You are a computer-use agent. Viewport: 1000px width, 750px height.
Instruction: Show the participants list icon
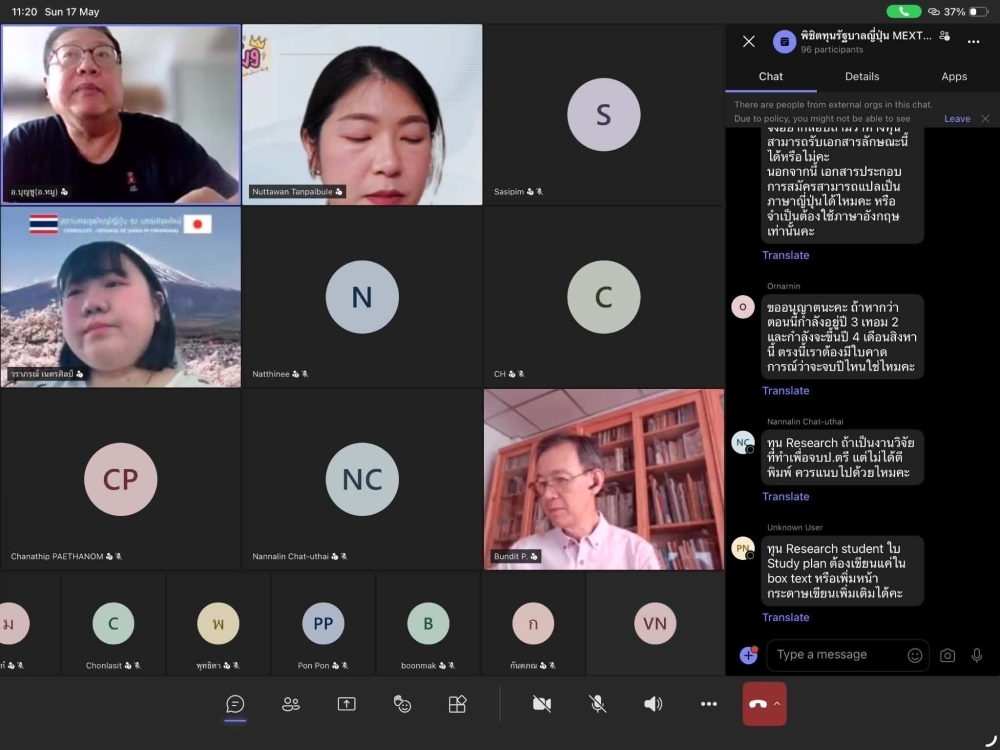pos(291,703)
